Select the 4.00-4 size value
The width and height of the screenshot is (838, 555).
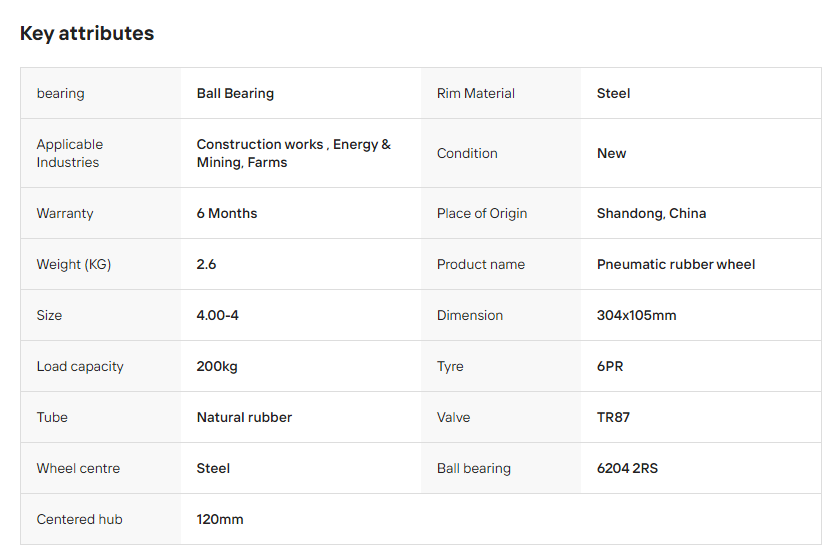point(217,315)
